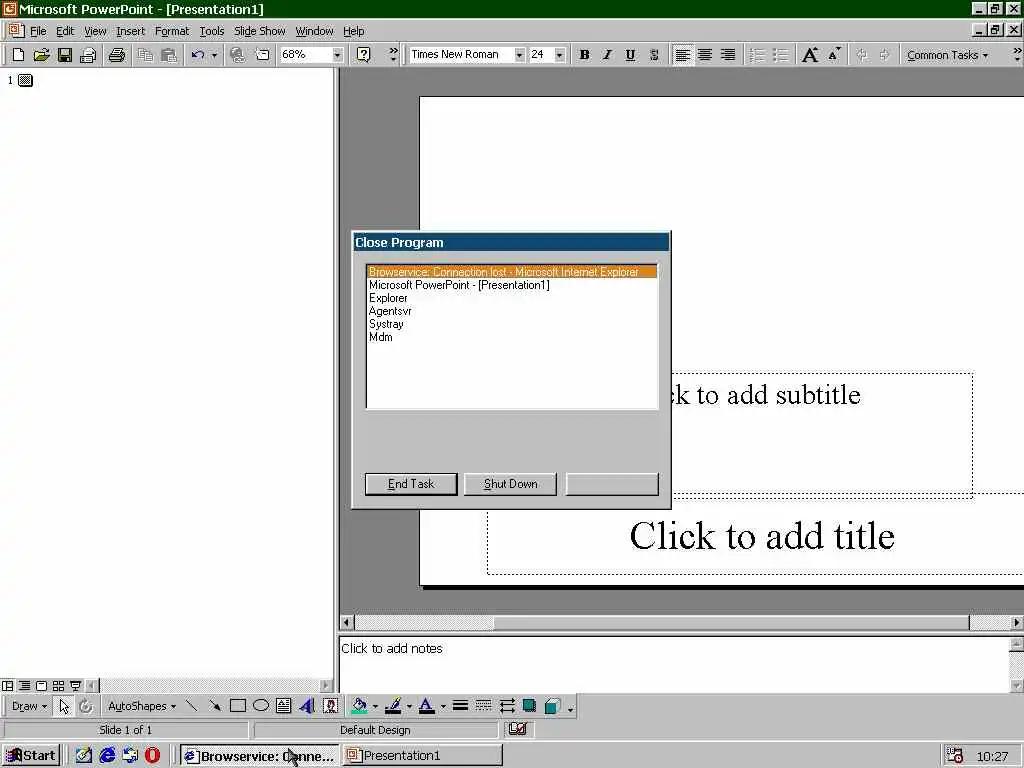1024x768 pixels.
Task: Open the Format menu
Action: pos(172,31)
